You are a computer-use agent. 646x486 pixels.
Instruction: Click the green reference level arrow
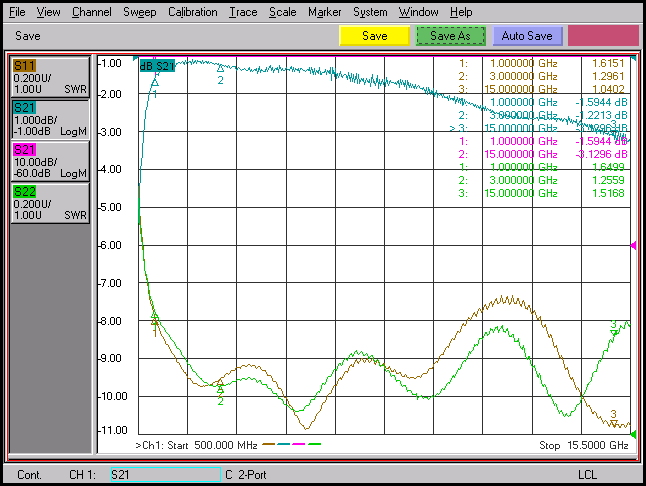[x=633, y=434]
